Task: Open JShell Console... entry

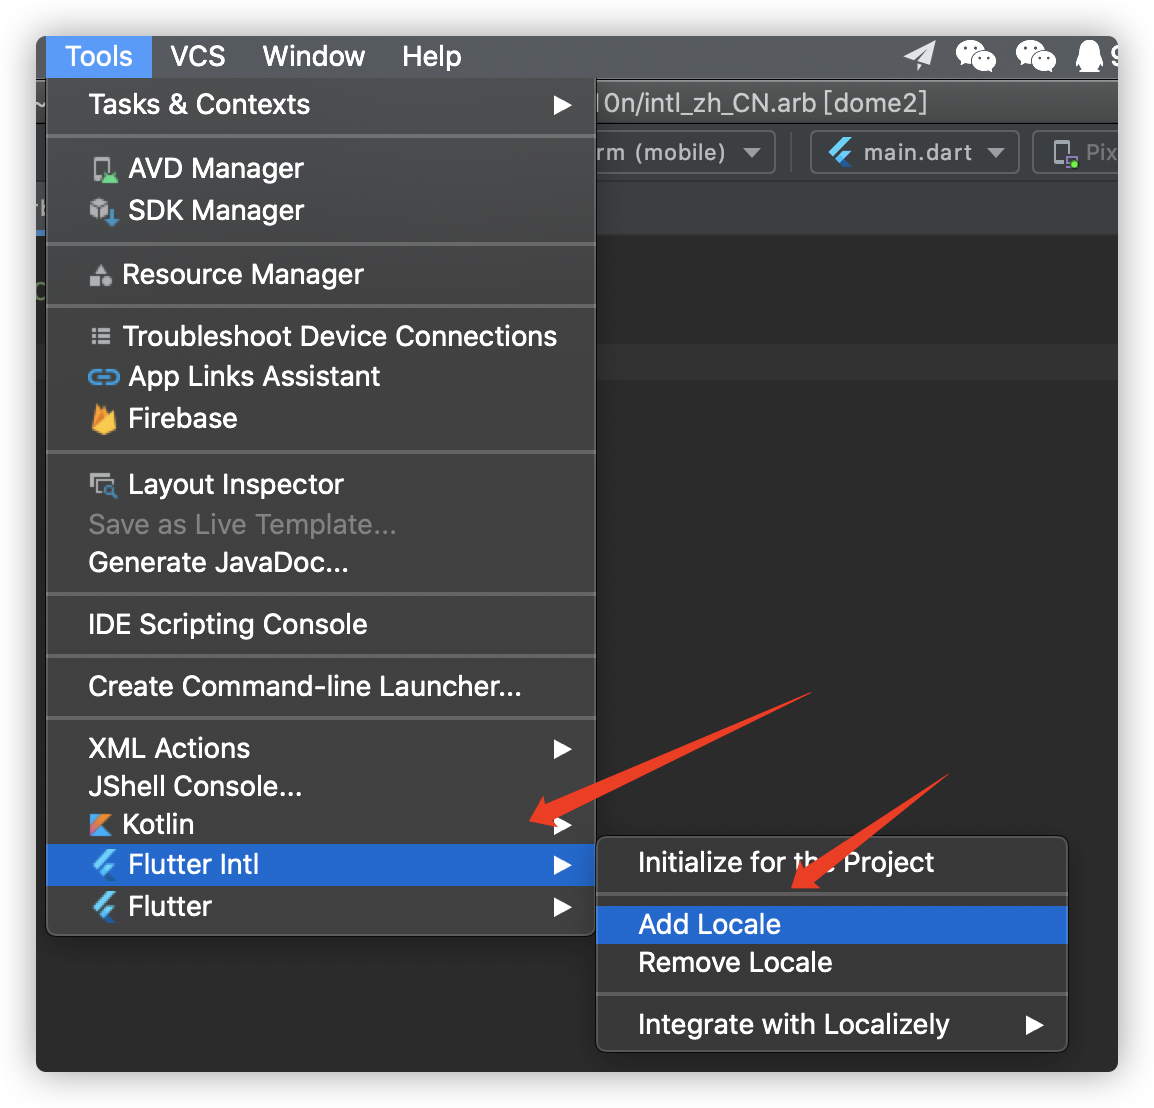Action: [321, 787]
